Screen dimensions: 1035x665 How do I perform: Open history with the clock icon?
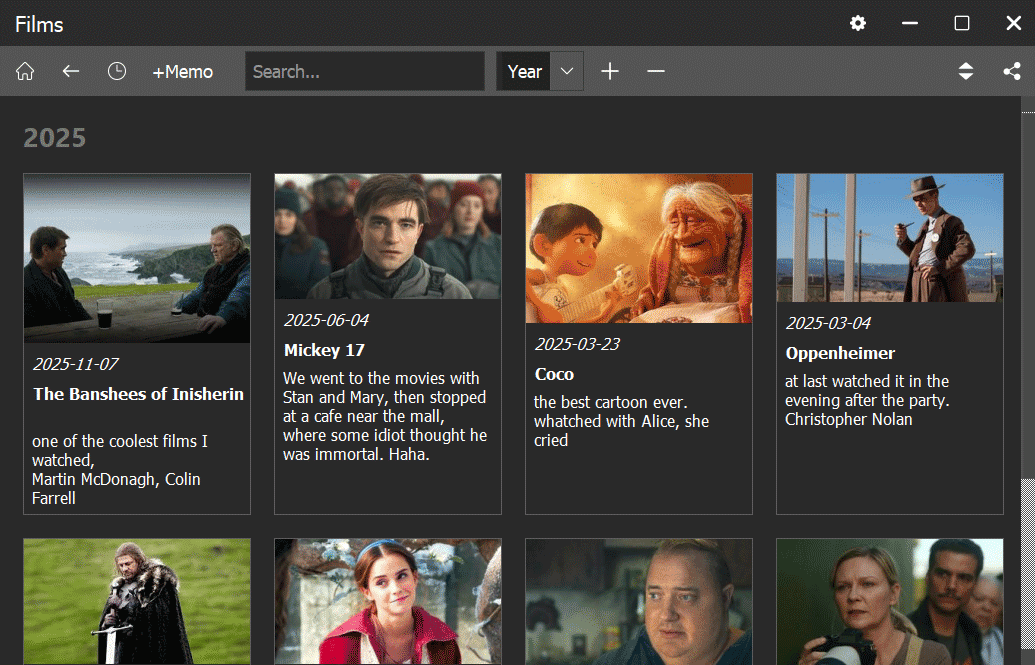click(x=117, y=72)
